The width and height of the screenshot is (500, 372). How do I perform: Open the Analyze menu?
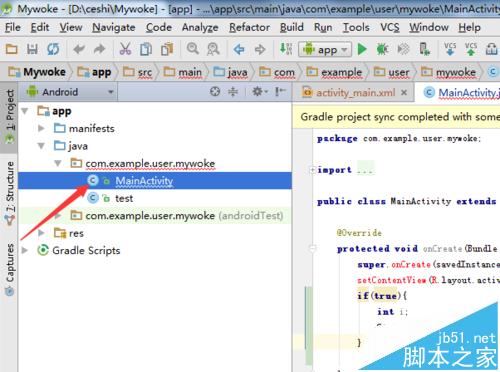(200, 27)
